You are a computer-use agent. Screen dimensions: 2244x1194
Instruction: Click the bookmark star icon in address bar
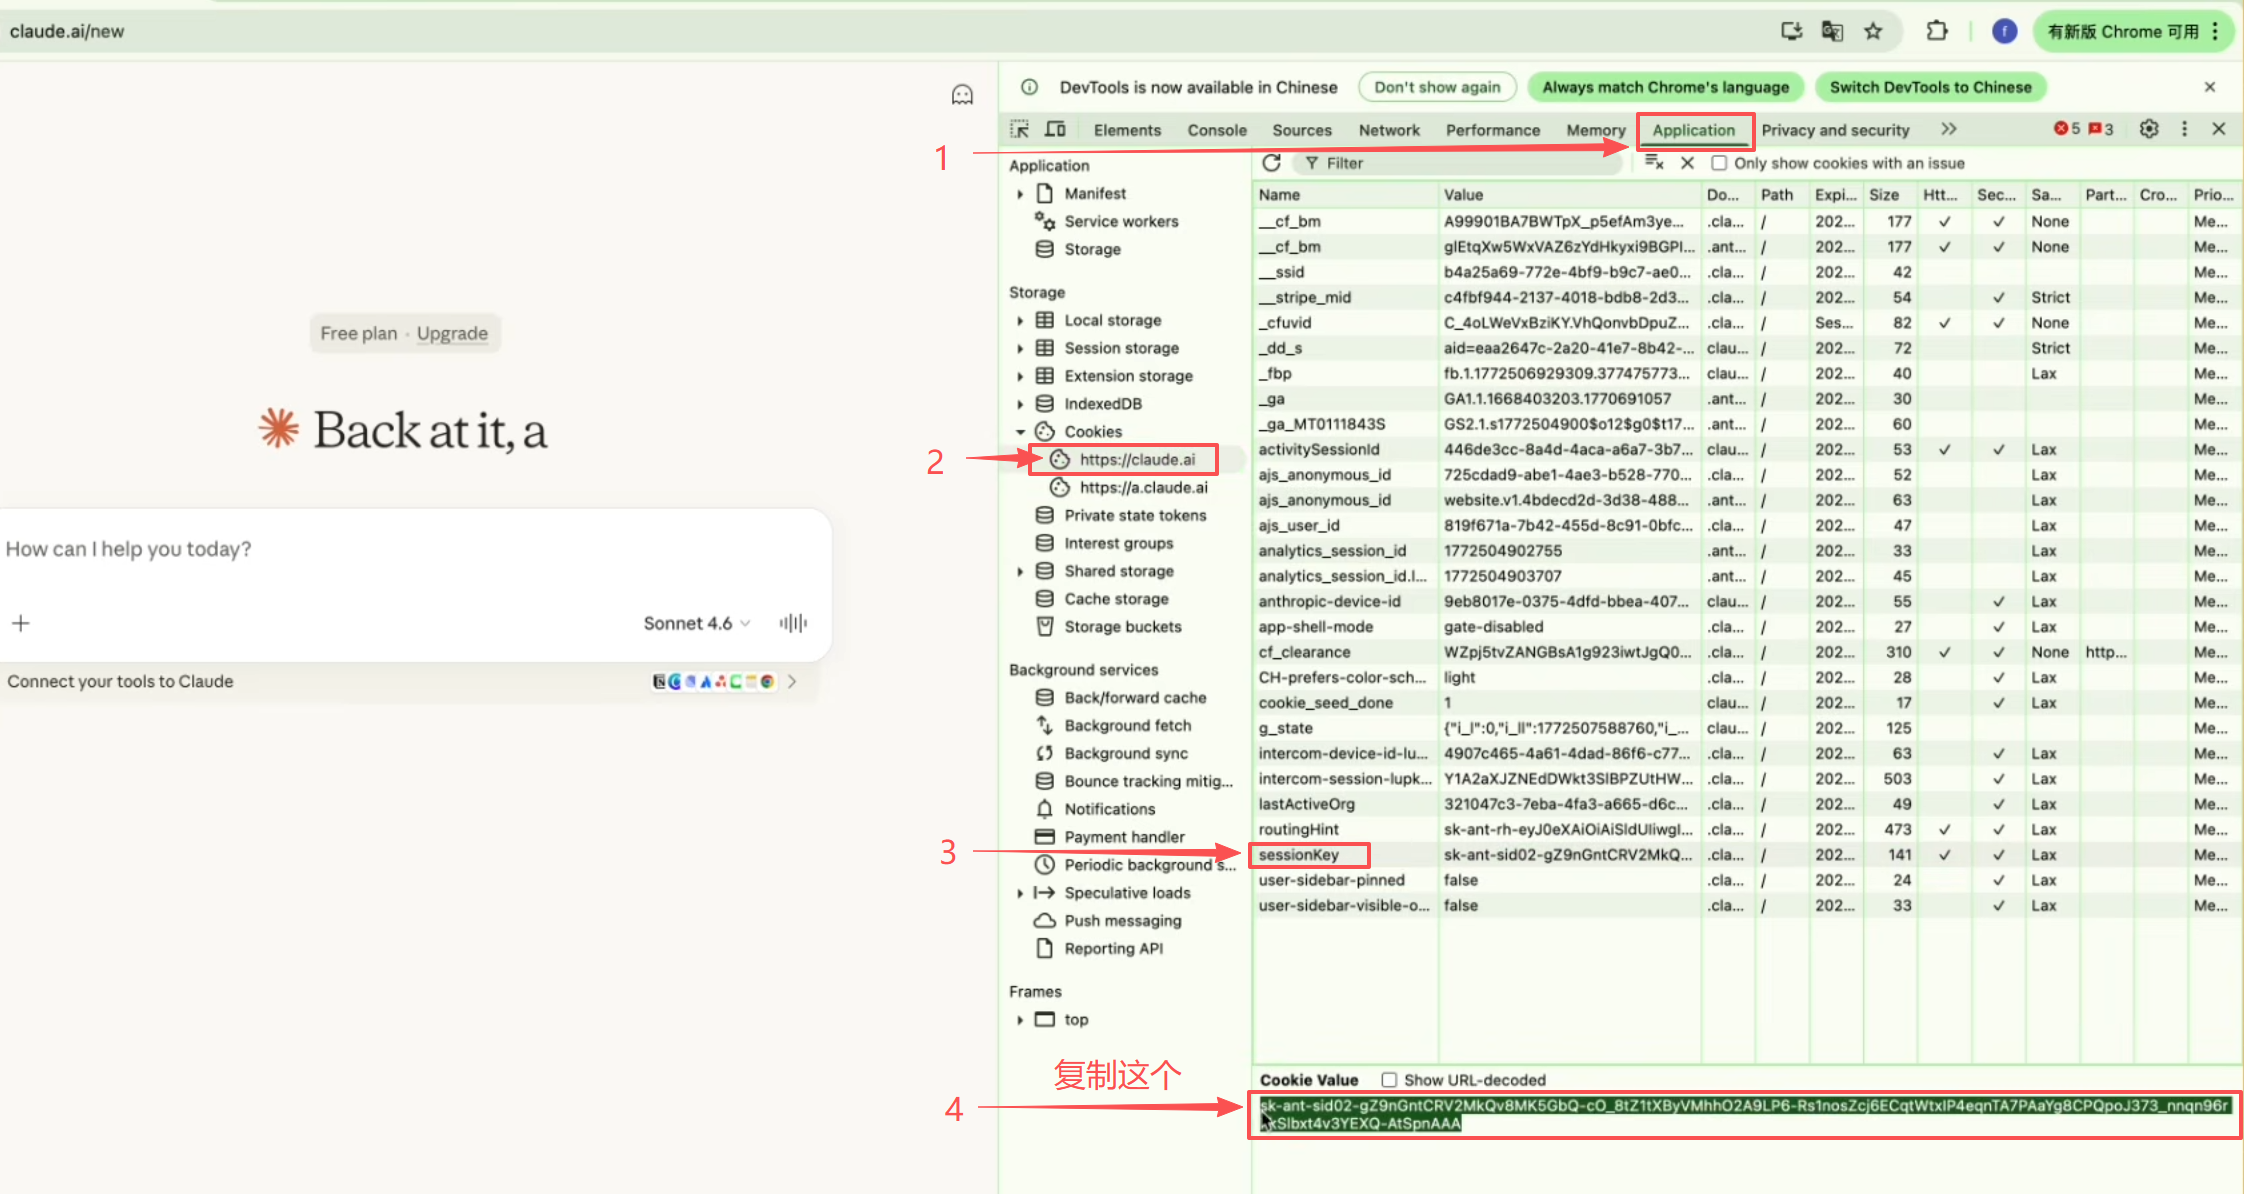pyautogui.click(x=1873, y=31)
